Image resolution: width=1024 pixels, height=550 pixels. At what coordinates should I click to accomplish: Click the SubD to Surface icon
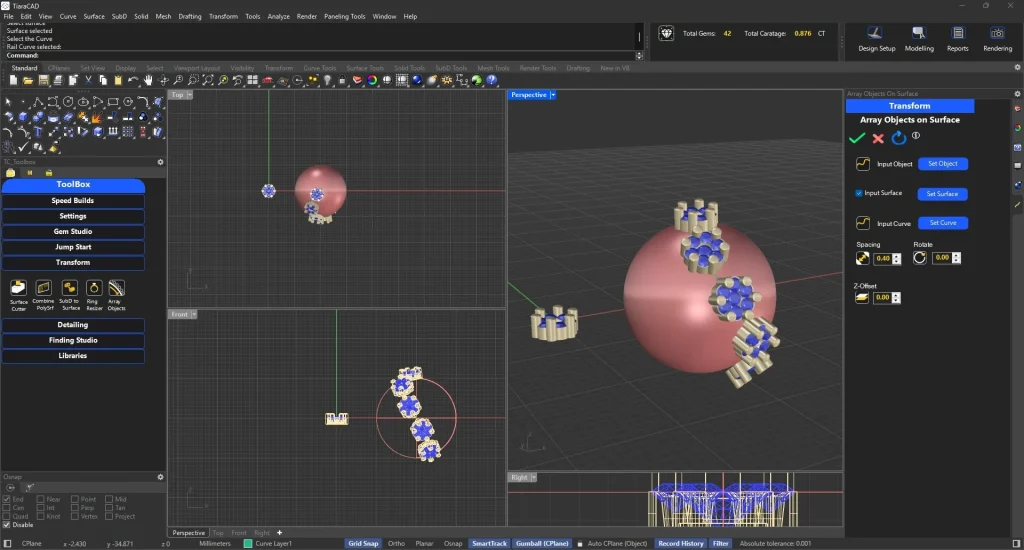(70, 289)
